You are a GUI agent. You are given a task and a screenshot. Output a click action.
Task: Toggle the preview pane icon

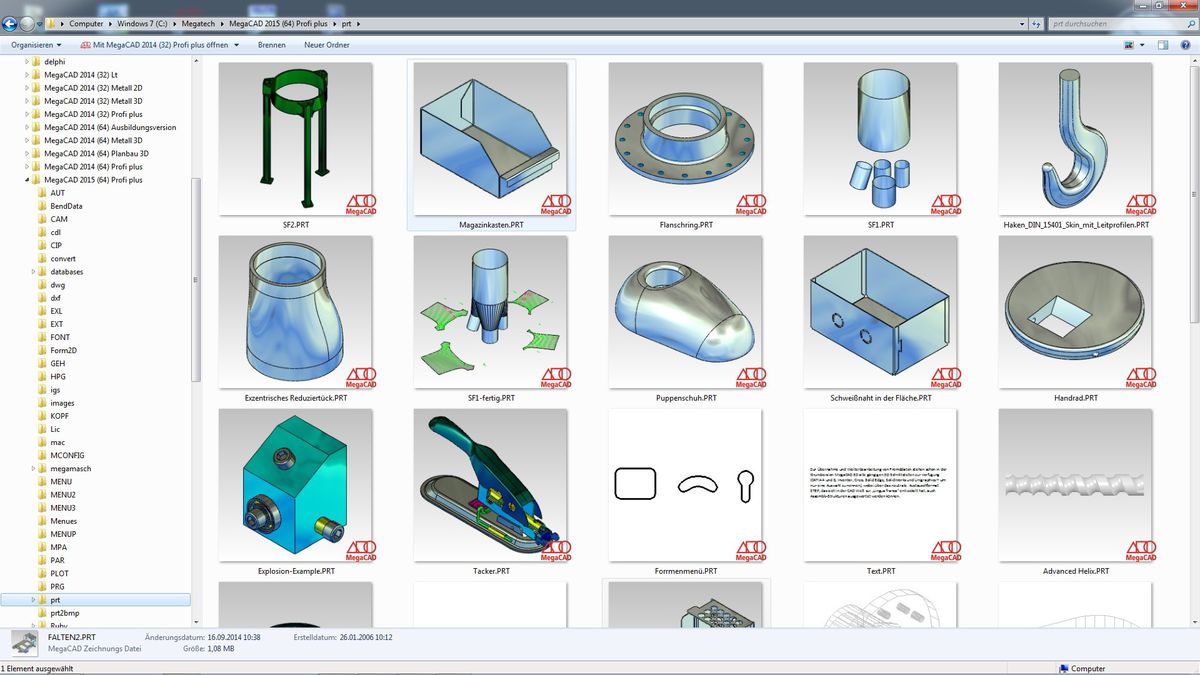[x=1163, y=45]
